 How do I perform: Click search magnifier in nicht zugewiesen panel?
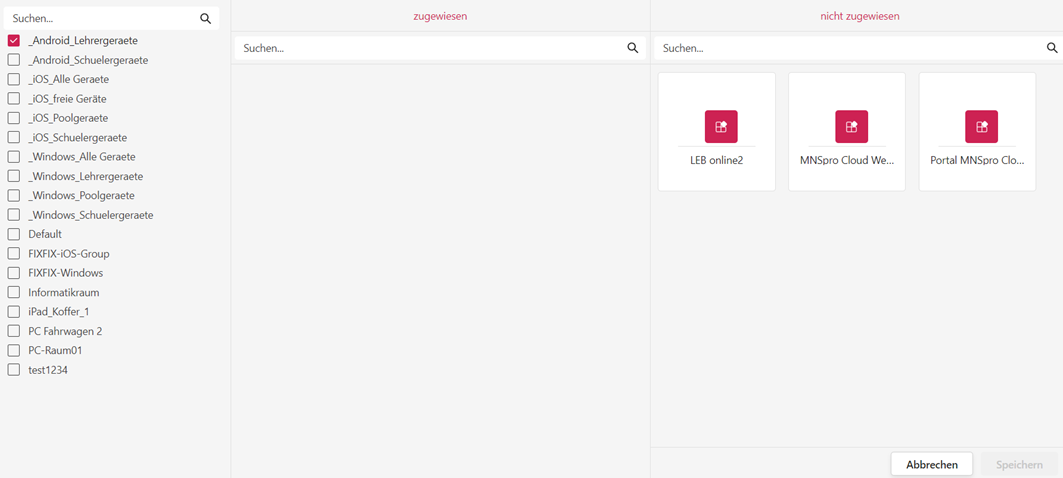(1052, 48)
